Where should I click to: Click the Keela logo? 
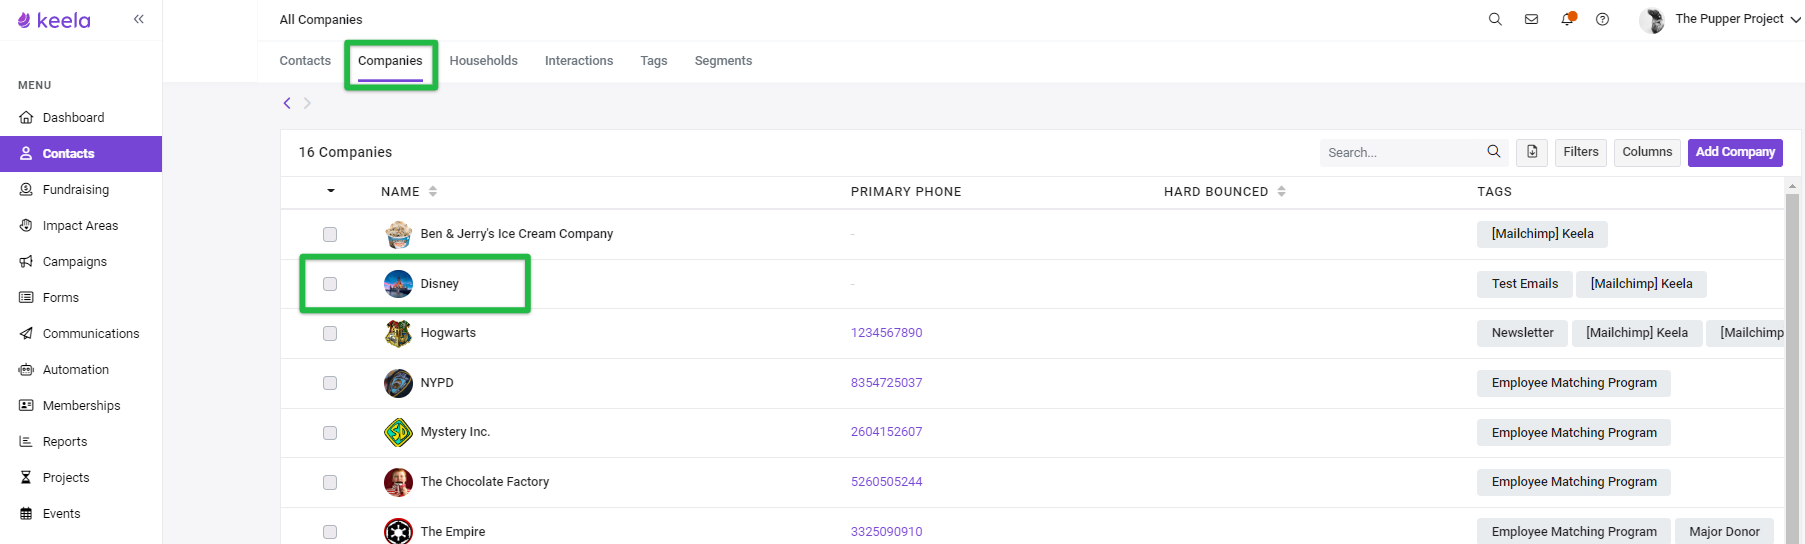(54, 20)
